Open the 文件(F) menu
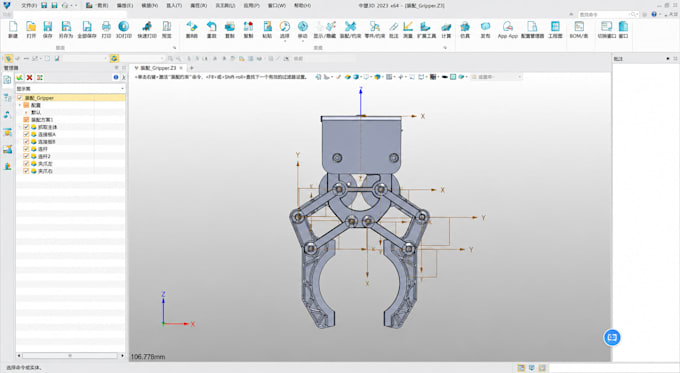Screen dimensions: 680x373 [29, 6]
